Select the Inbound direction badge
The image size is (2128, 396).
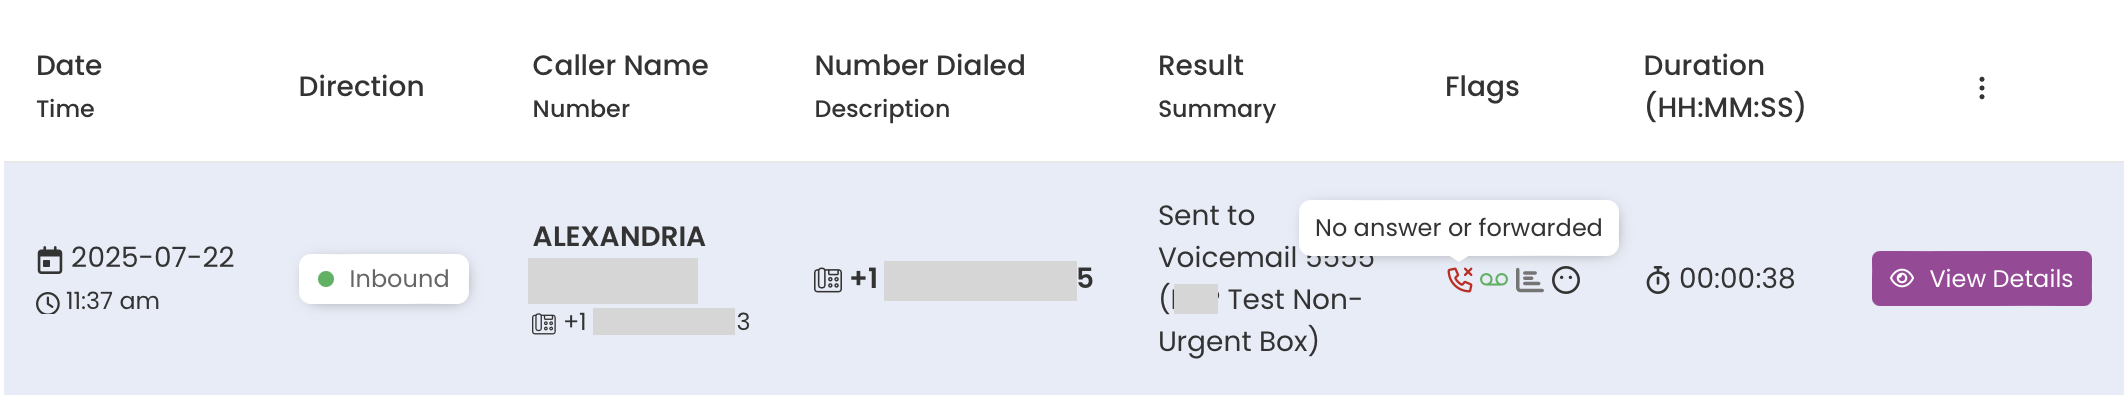point(384,279)
